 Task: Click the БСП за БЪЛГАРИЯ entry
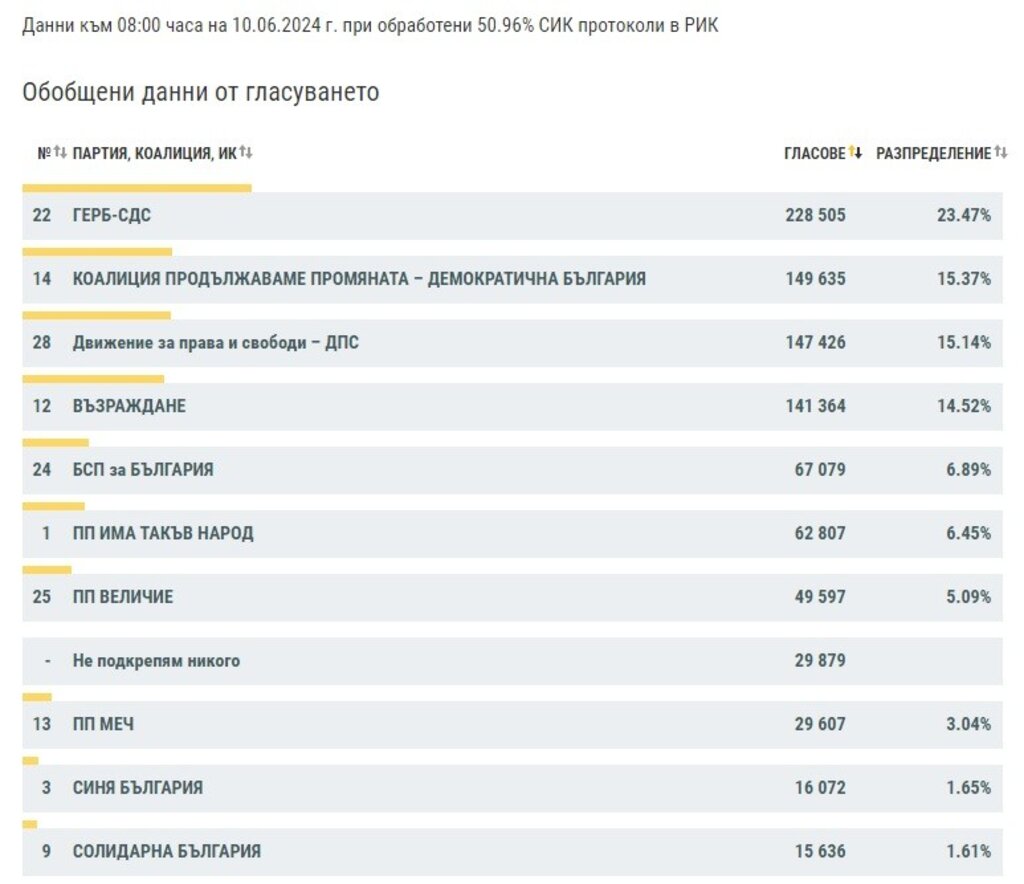(x=143, y=470)
